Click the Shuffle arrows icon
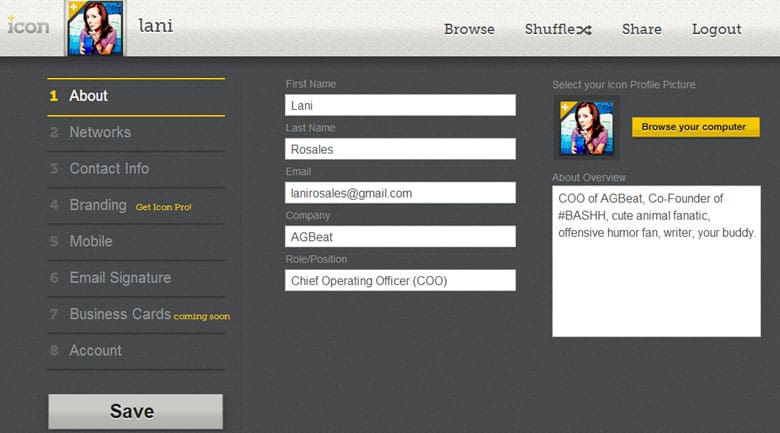 pos(584,30)
